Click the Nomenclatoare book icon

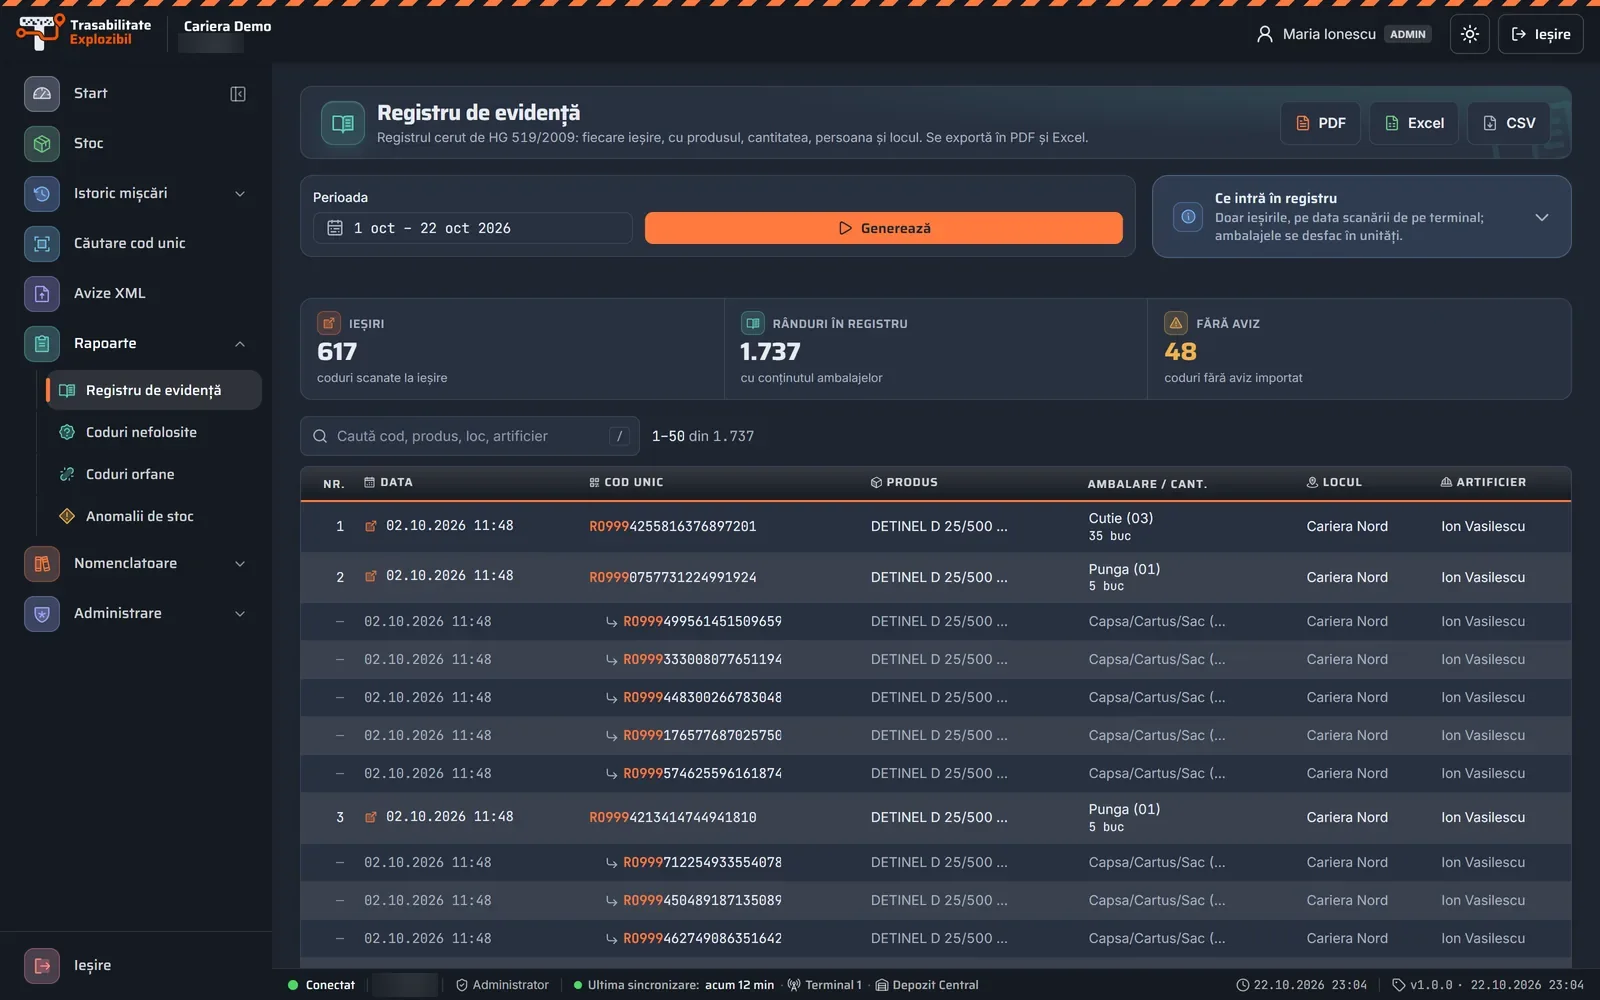[42, 563]
